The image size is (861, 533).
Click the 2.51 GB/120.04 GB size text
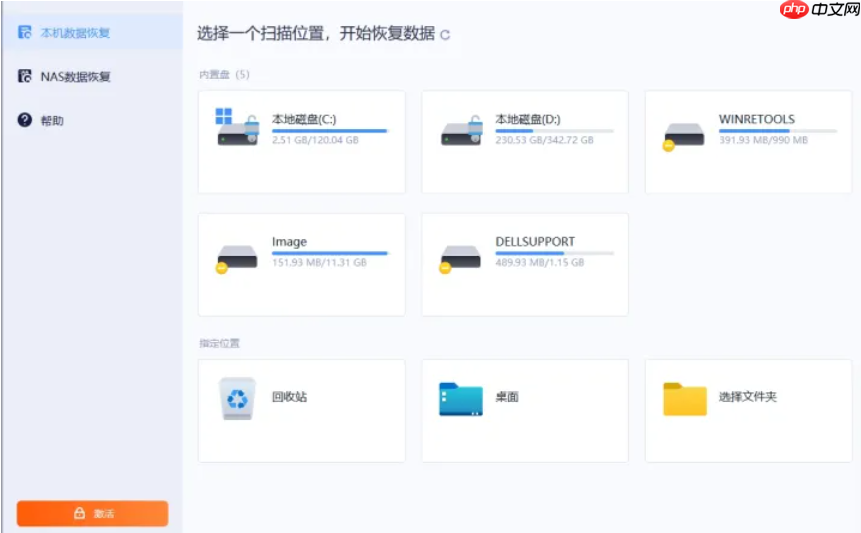click(315, 140)
